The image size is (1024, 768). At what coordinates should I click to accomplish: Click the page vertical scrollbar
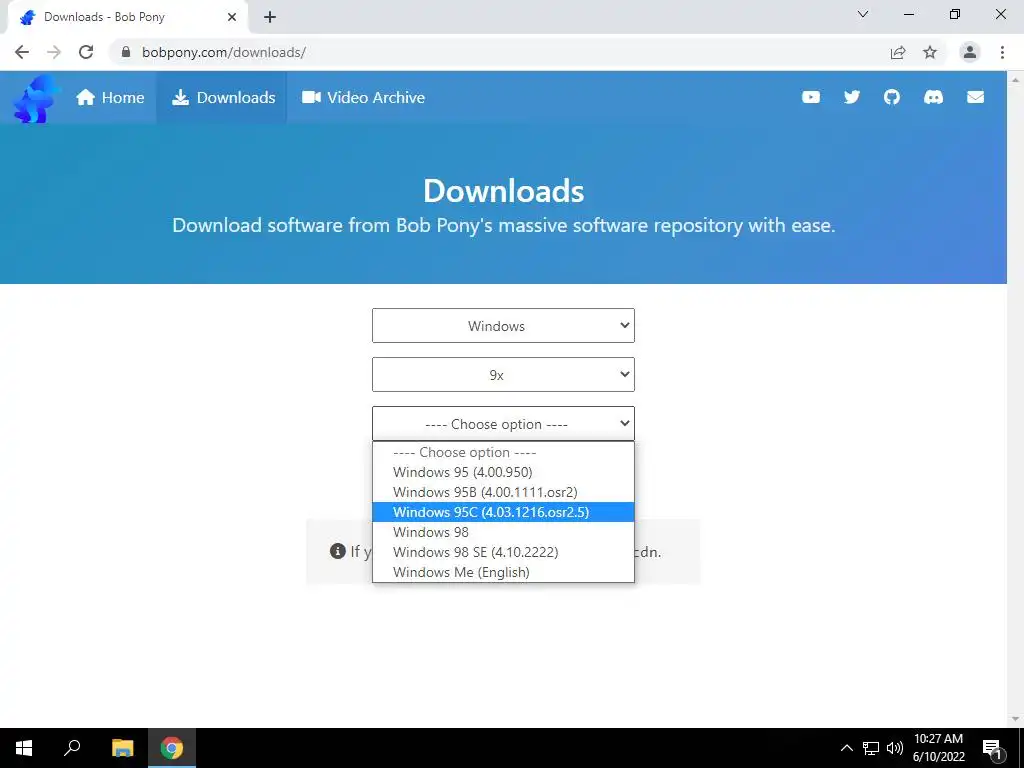click(x=1015, y=399)
